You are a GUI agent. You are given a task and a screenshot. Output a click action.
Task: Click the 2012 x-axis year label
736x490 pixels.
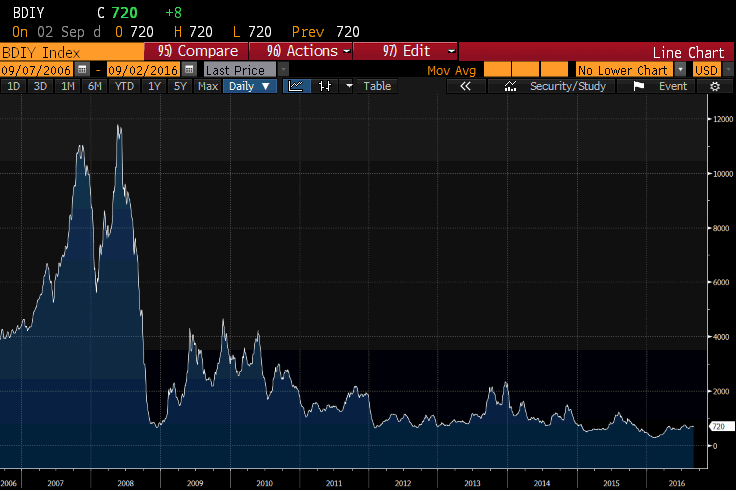click(x=403, y=483)
